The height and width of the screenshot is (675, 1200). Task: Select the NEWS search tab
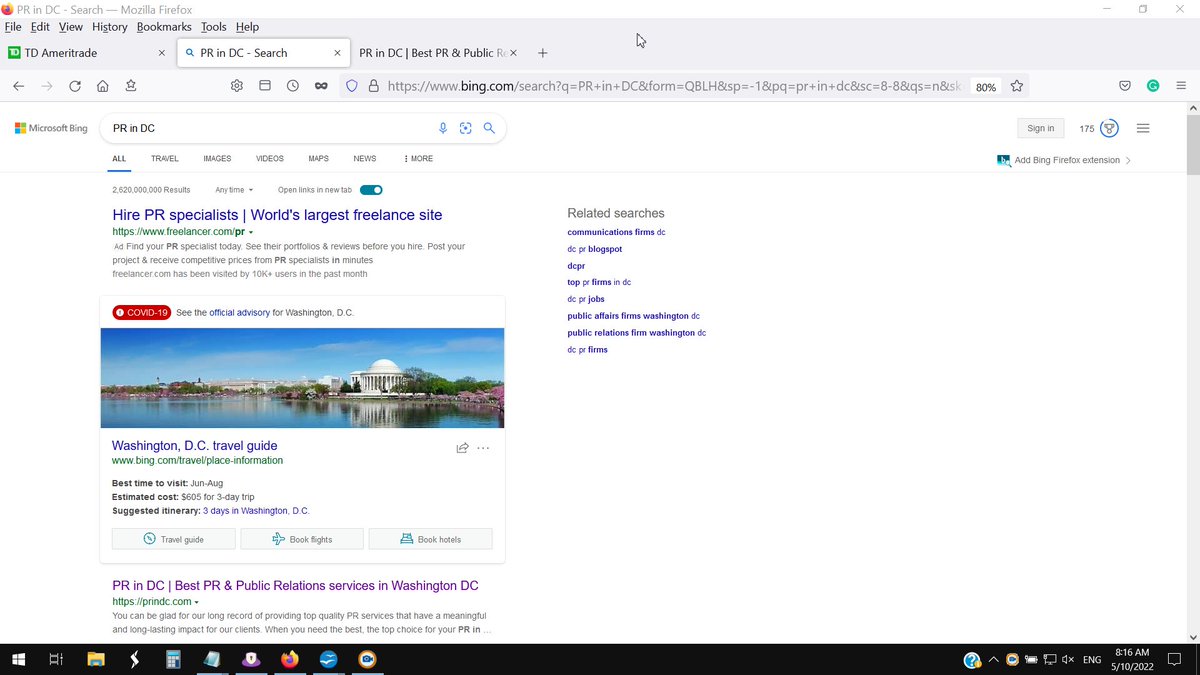tap(365, 159)
